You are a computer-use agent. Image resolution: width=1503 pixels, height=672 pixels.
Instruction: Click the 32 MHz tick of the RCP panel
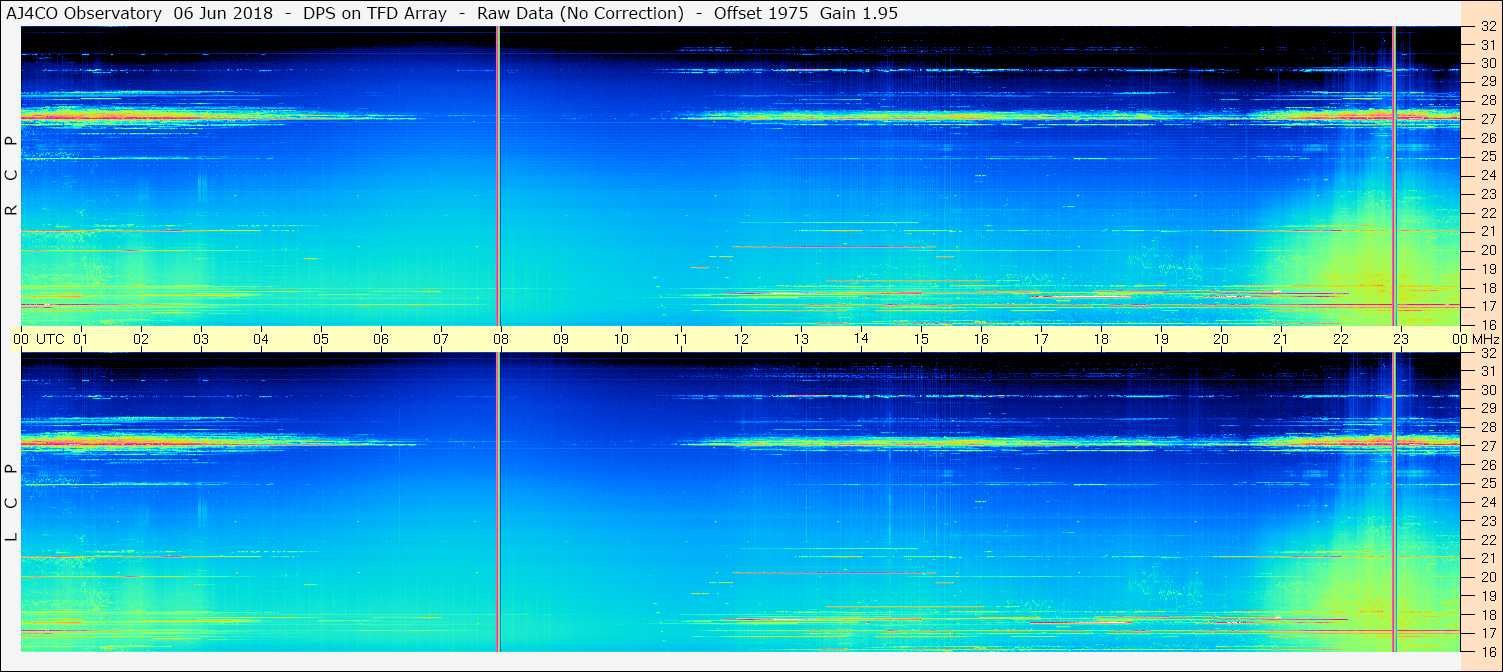pyautogui.click(x=1487, y=27)
